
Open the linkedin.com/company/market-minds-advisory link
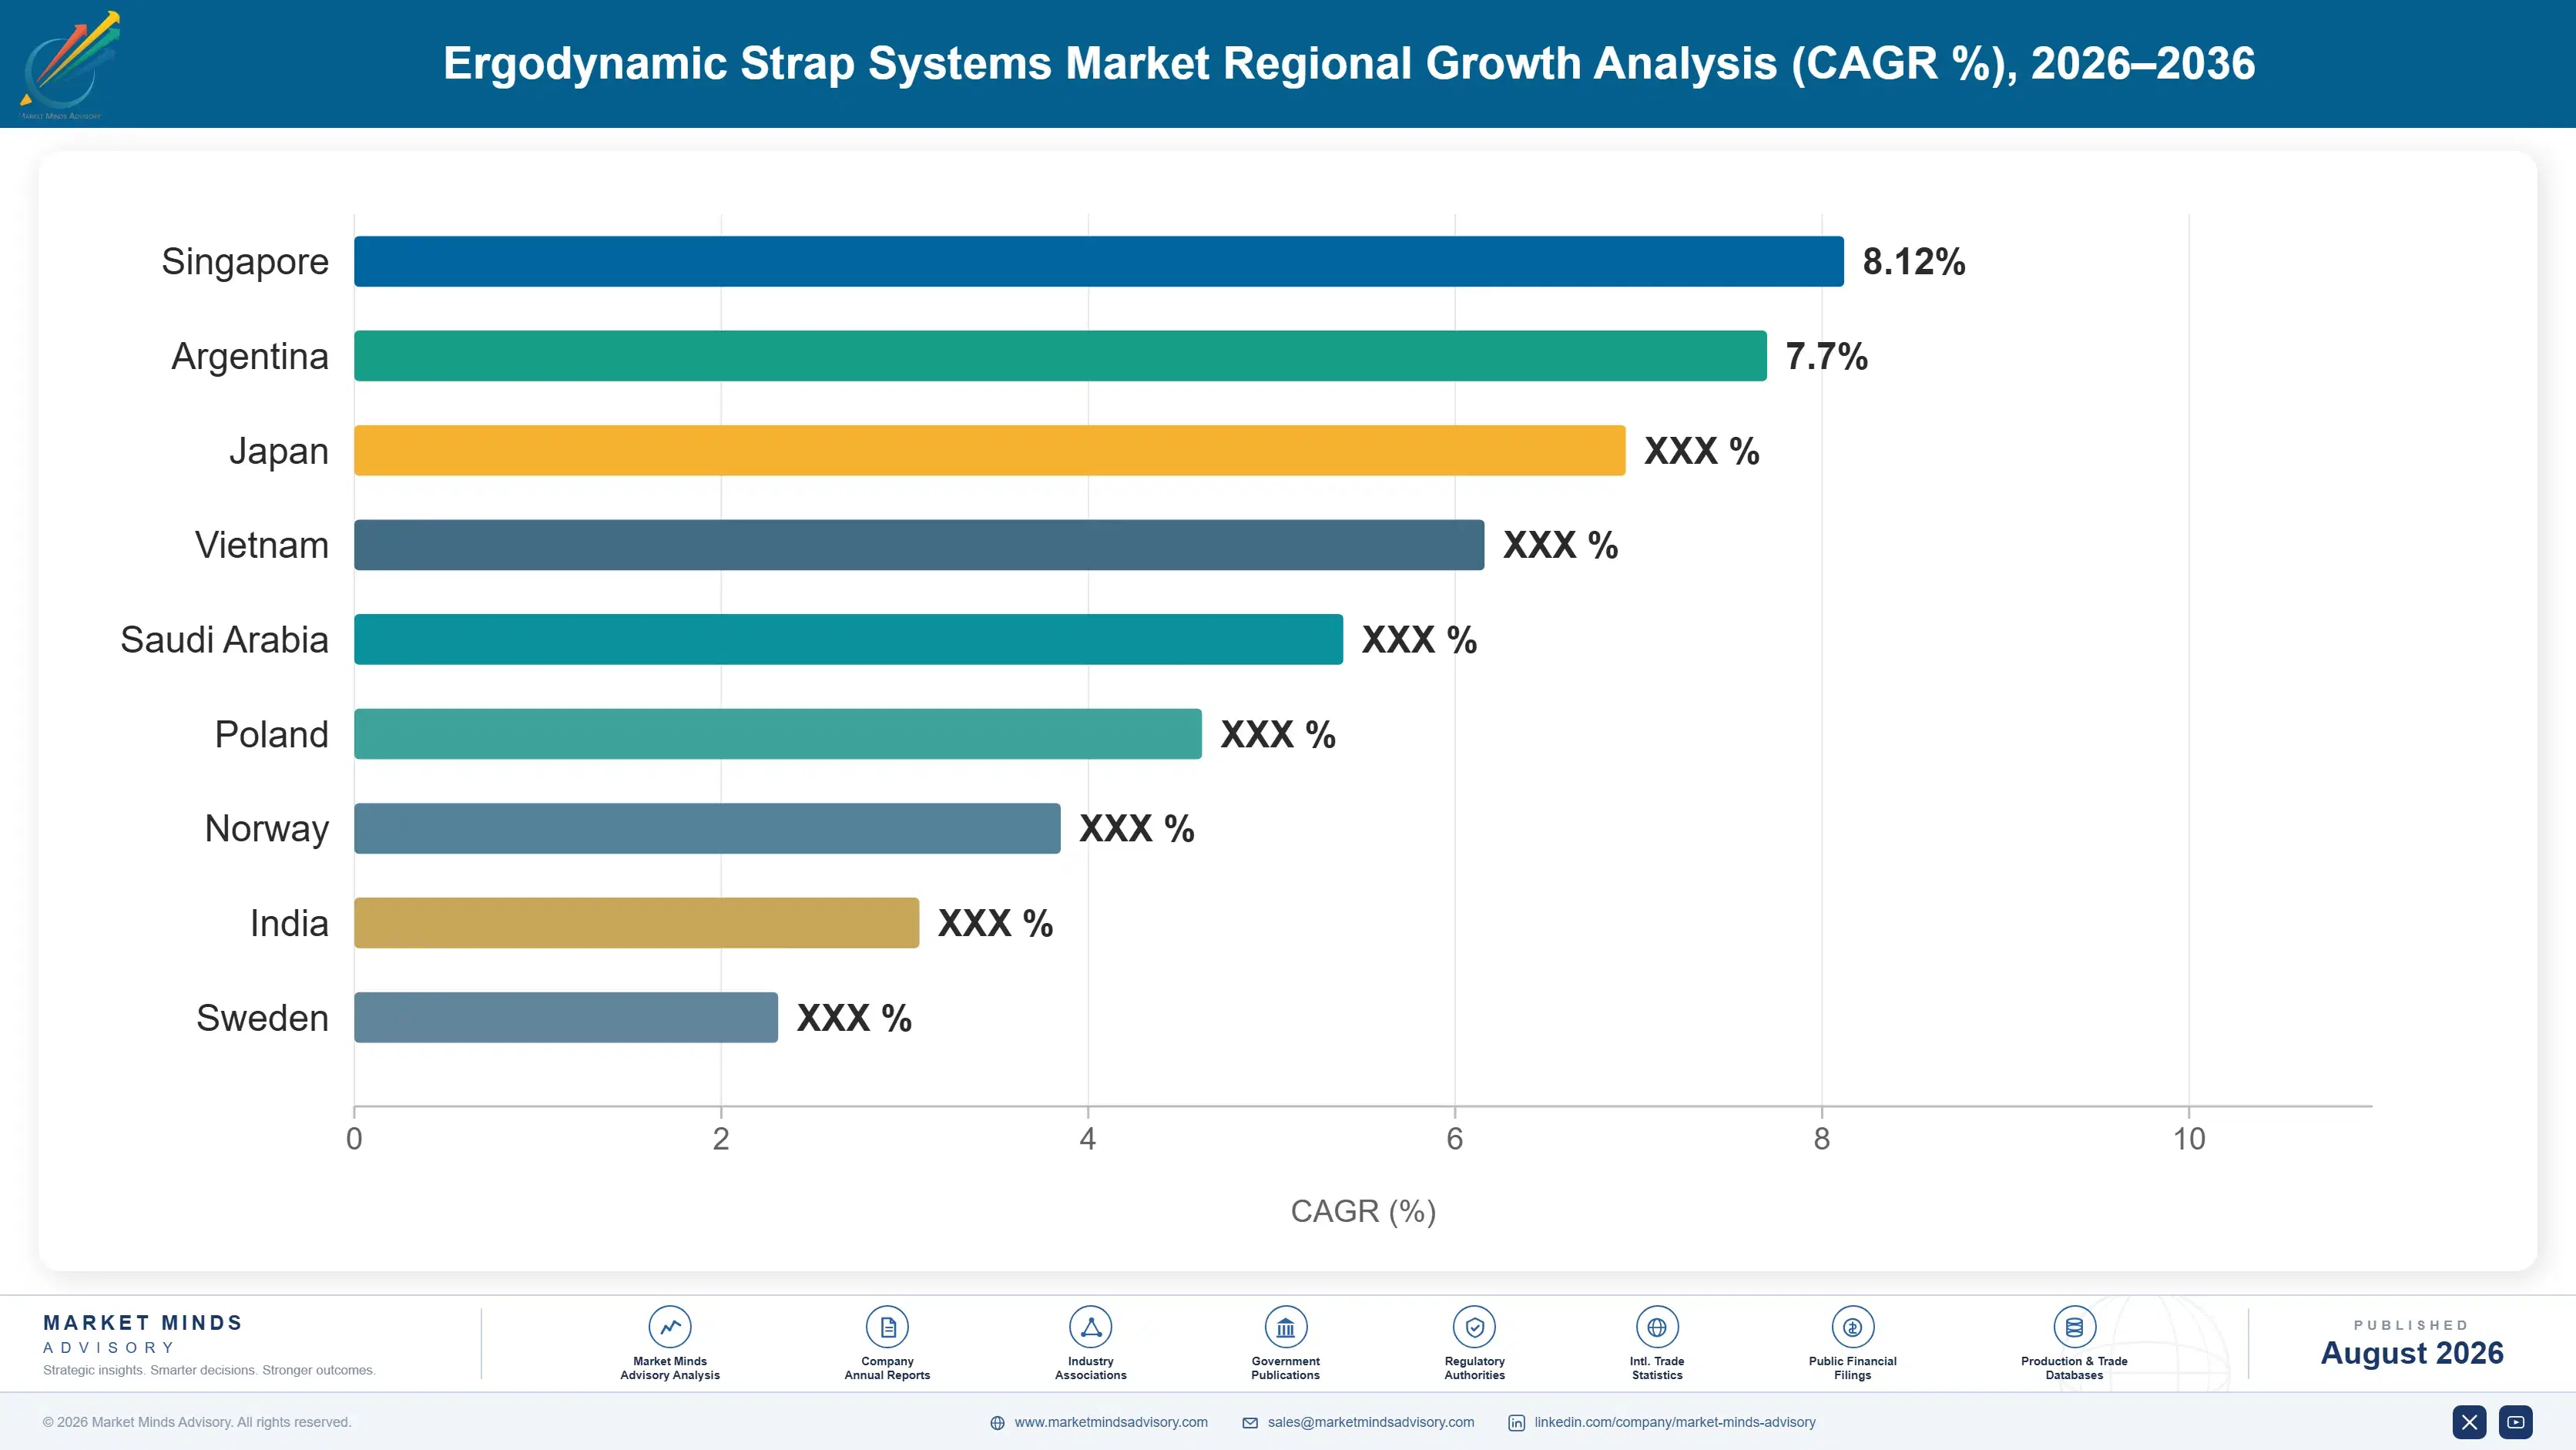(1675, 1422)
